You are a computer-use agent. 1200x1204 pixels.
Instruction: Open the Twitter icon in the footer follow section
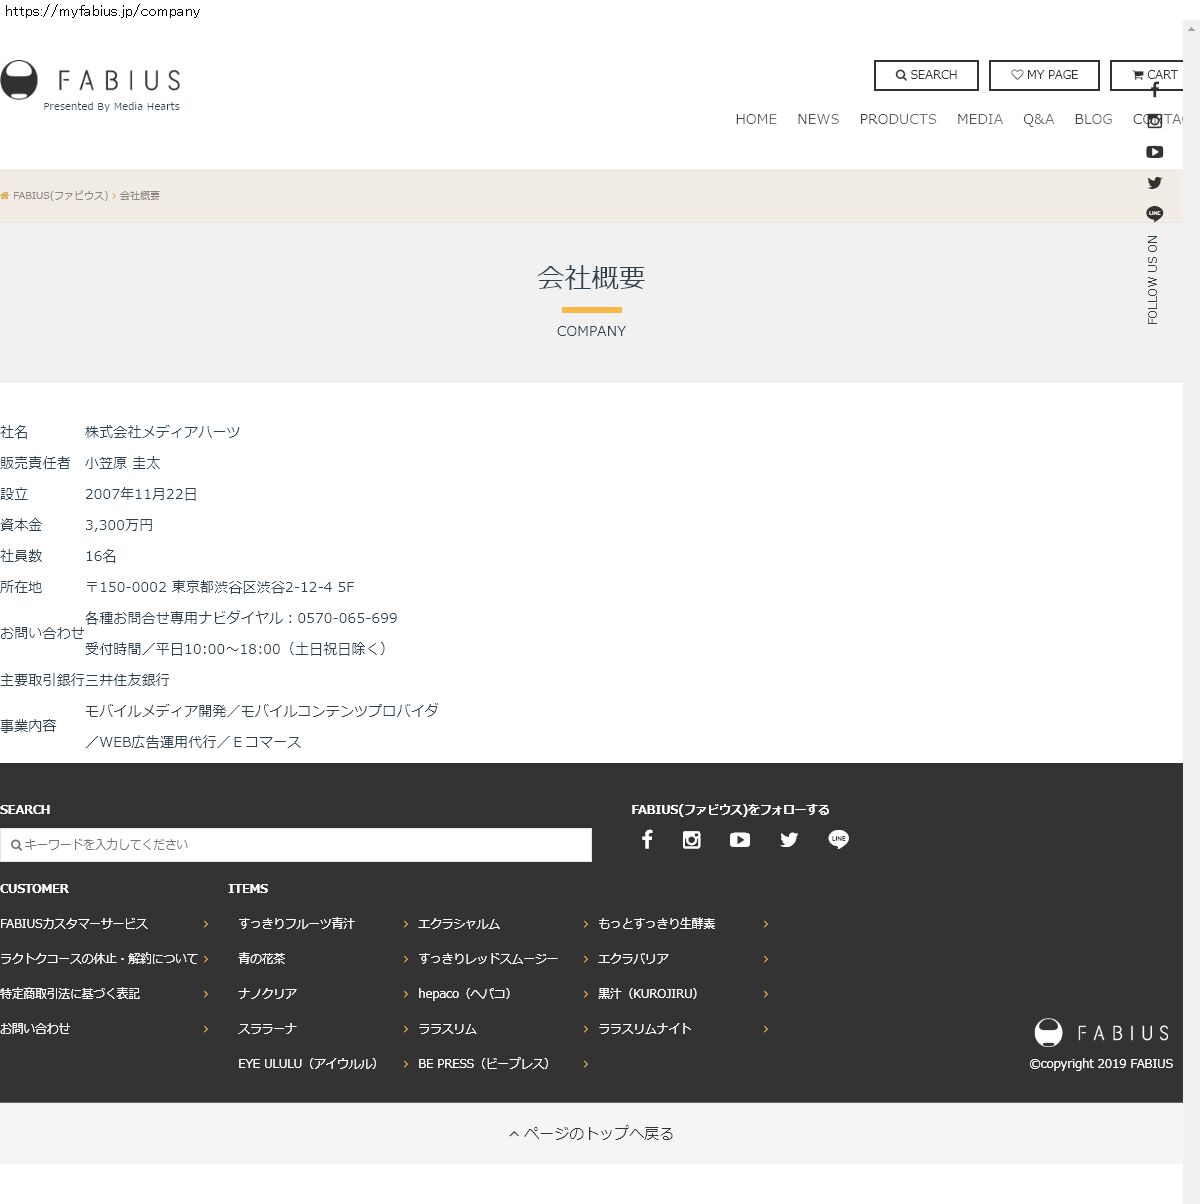789,840
